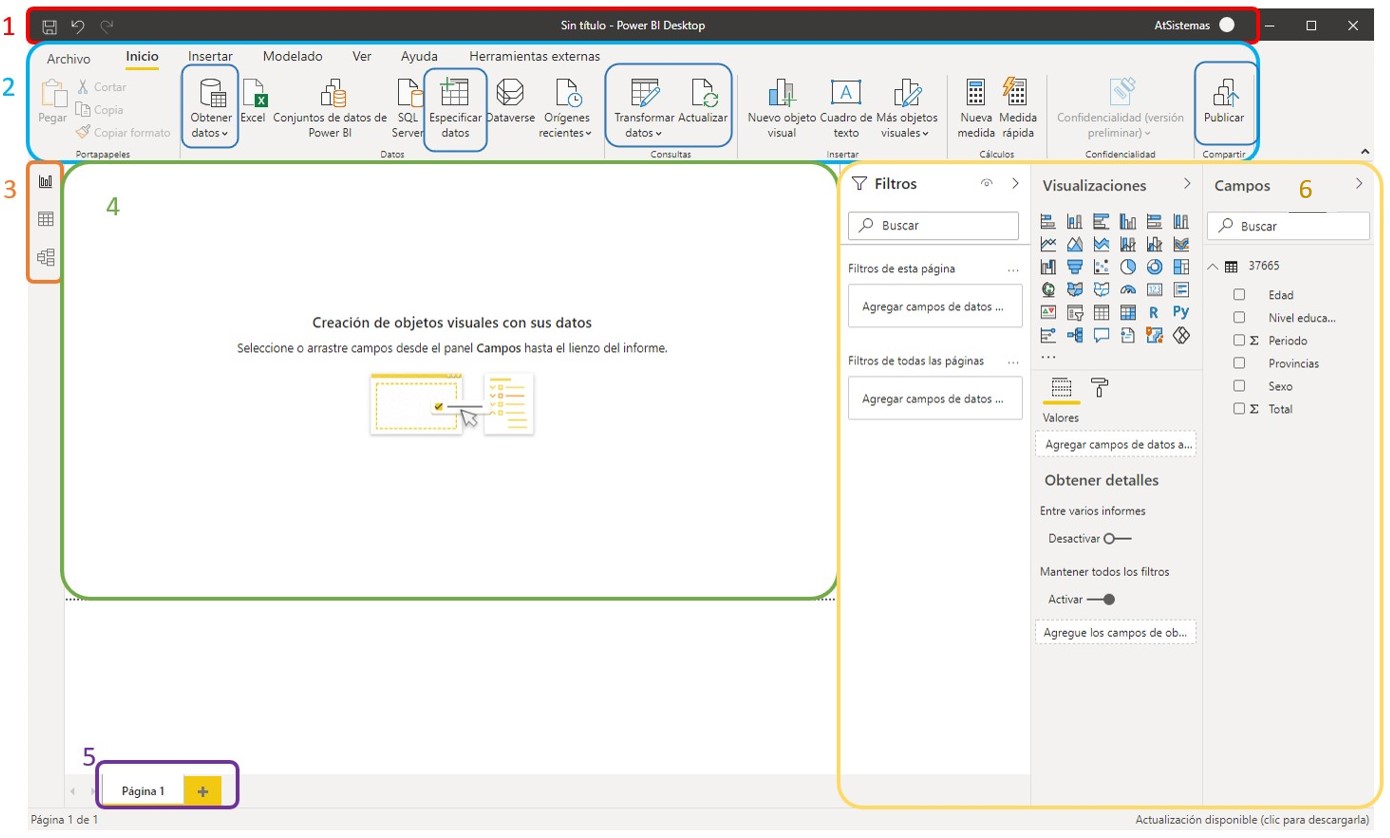Expand the Más objetos visuales dropdown
The image size is (1390, 838).
click(x=907, y=108)
